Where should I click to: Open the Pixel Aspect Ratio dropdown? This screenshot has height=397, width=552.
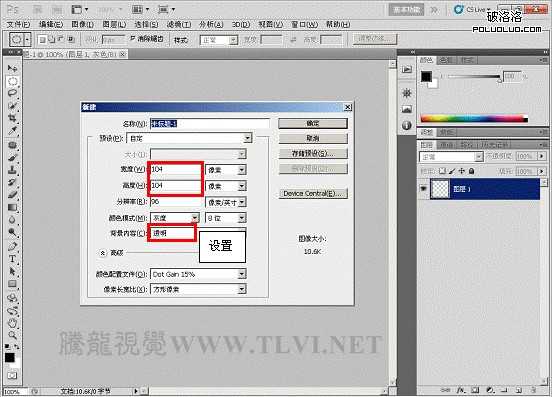(242, 289)
